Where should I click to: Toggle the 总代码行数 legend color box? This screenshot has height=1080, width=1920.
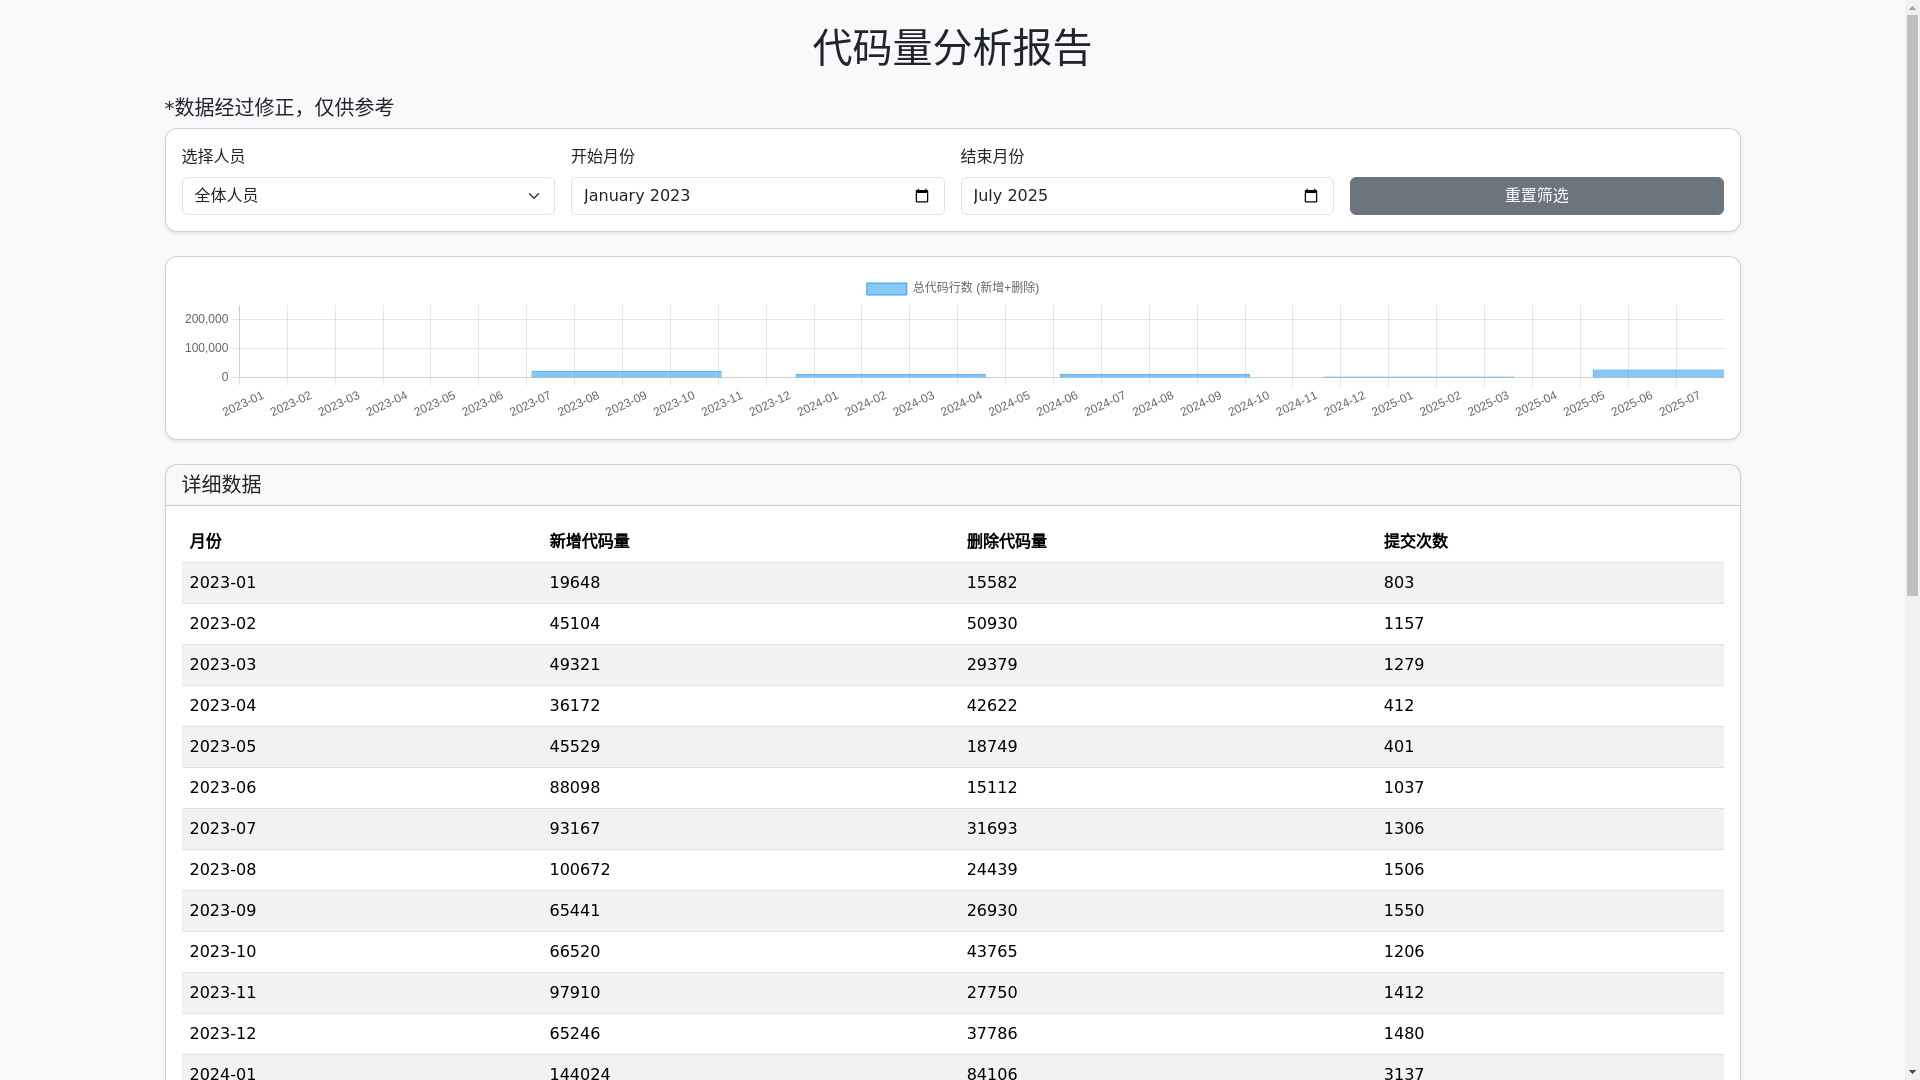coord(886,288)
